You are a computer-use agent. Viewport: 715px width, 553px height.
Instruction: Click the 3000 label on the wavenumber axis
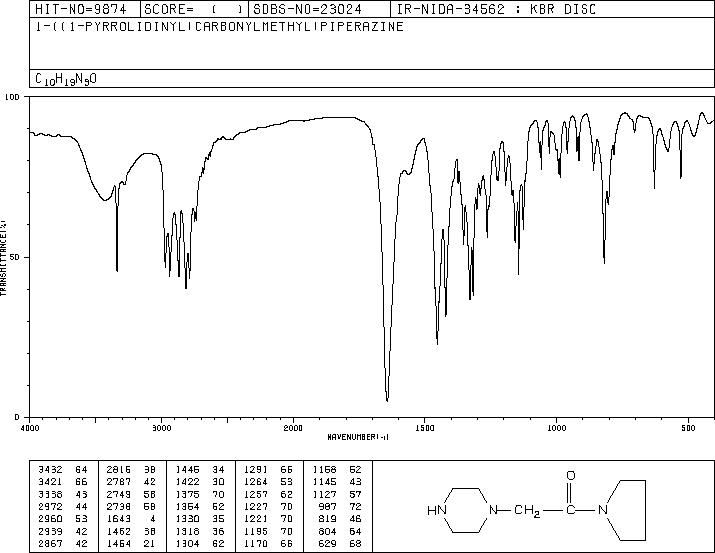(x=161, y=428)
